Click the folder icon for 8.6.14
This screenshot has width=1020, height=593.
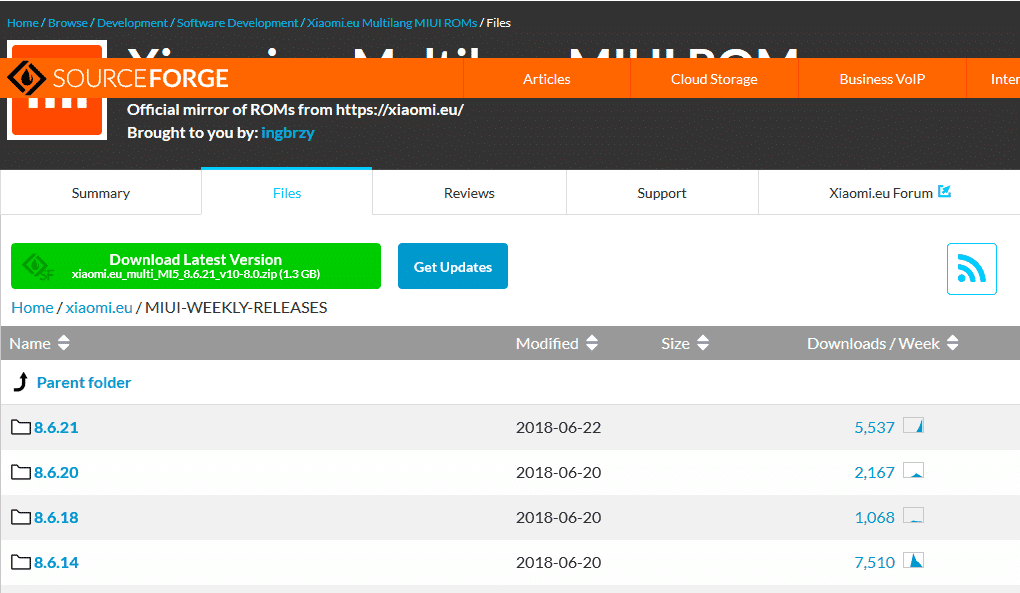click(21, 562)
